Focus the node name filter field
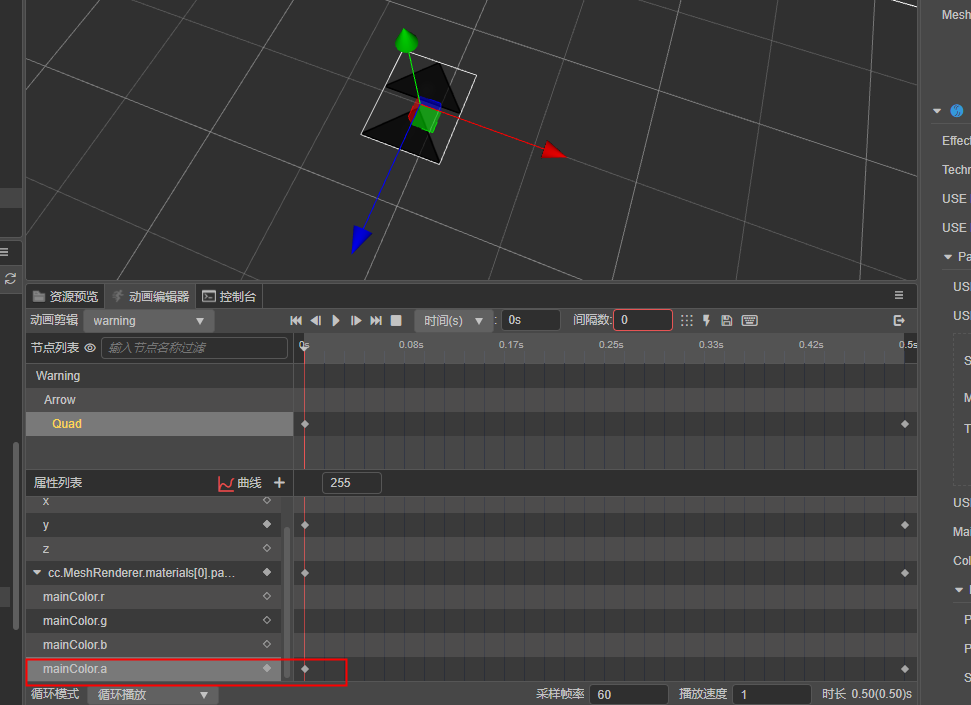This screenshot has width=971, height=705. click(194, 348)
